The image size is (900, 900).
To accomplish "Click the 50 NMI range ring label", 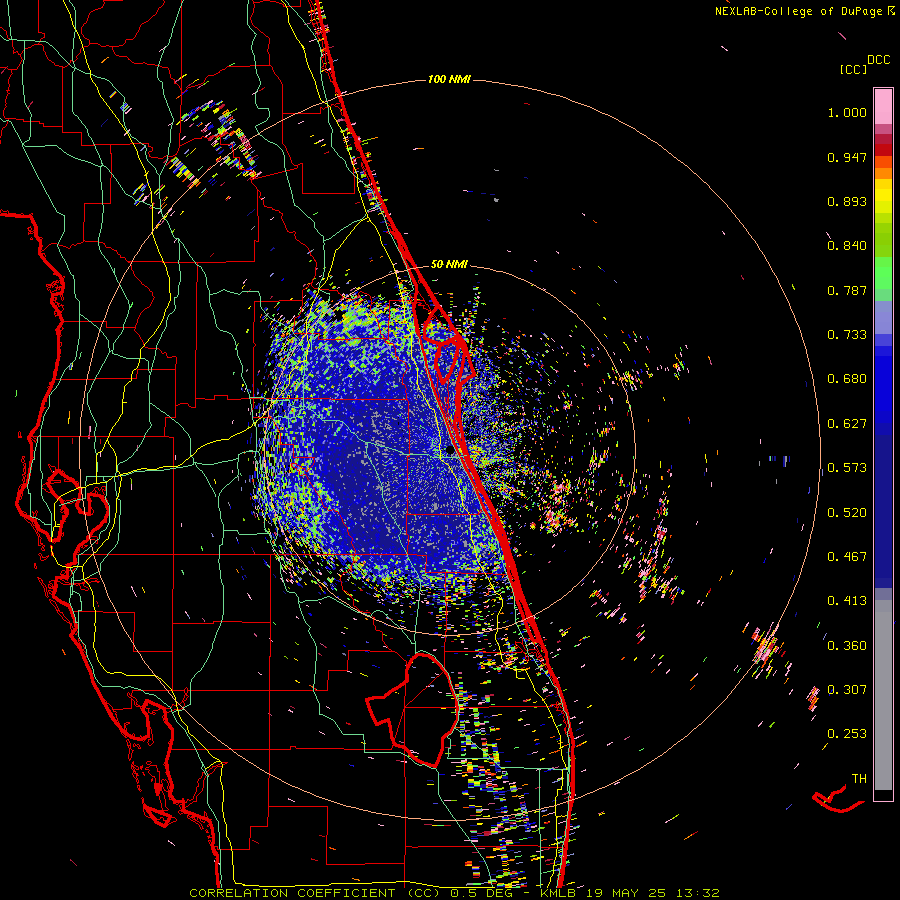I will click(449, 265).
